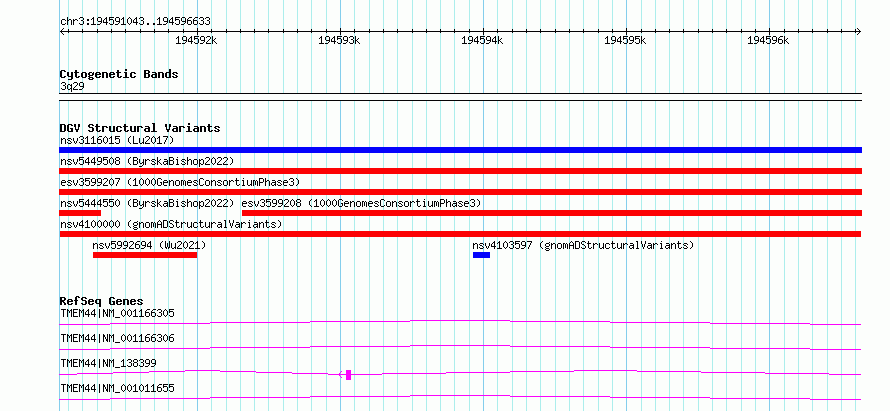Viewport: 890px width, 411px height.
Task: Click the TMEM44 NM_138399 magenta exon block
Action: tap(349, 375)
